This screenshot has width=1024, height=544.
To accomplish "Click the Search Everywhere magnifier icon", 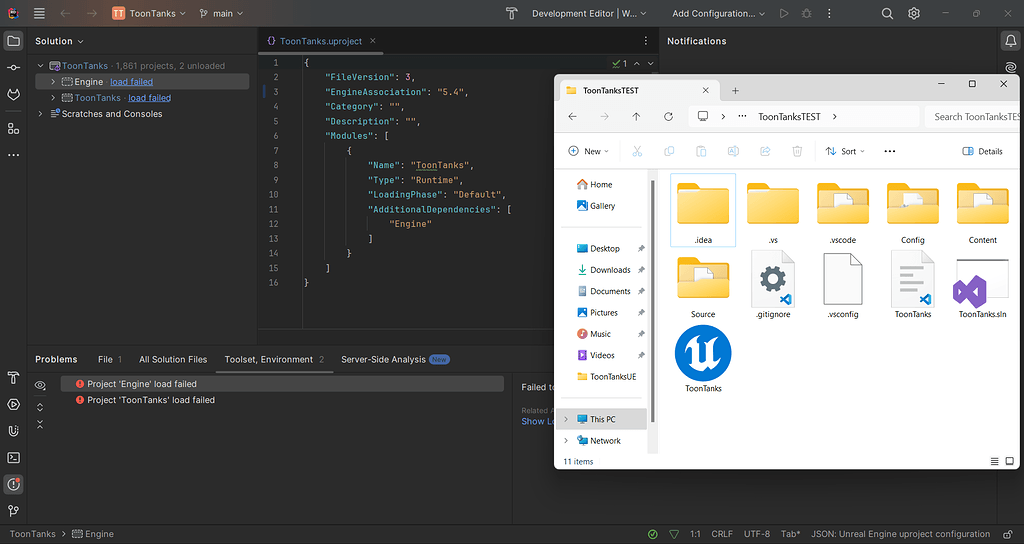I will click(x=887, y=14).
